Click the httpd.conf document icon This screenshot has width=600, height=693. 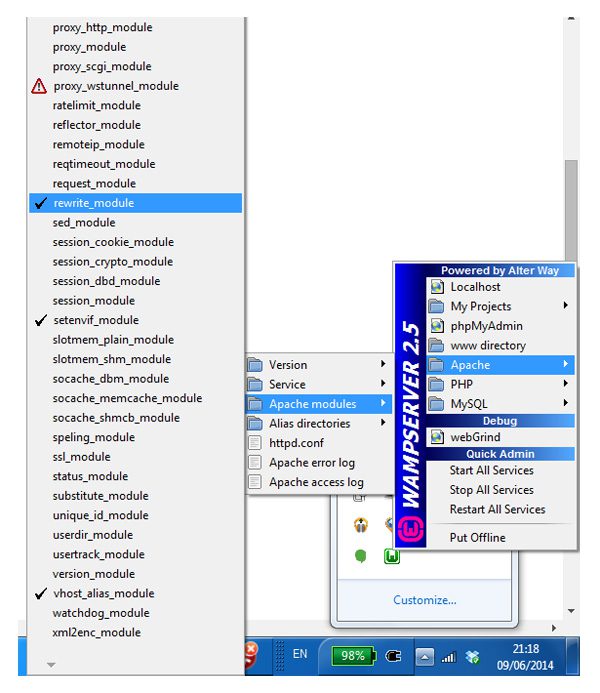click(255, 443)
